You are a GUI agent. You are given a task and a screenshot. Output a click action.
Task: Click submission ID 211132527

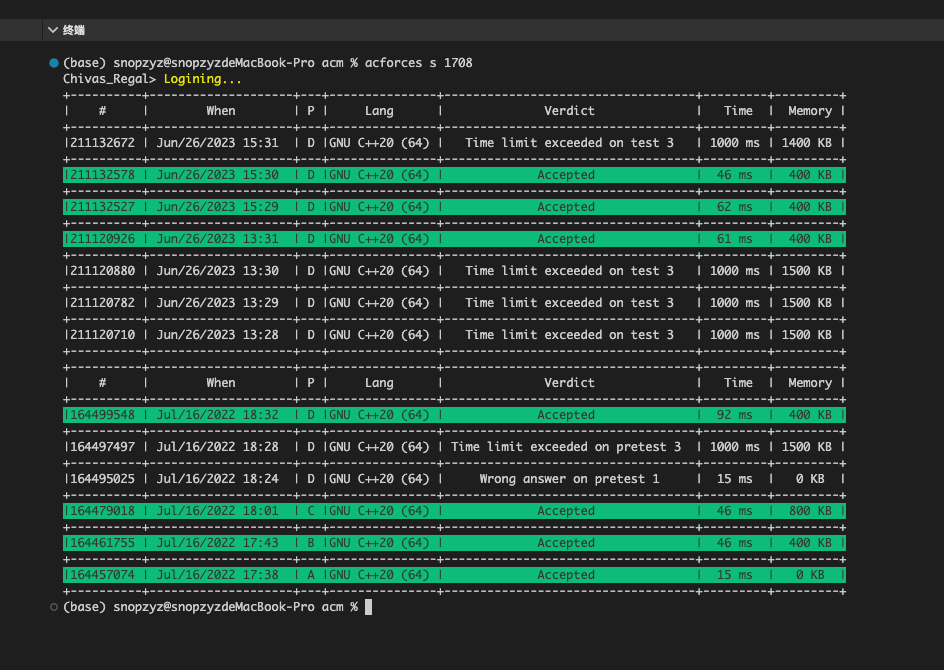[102, 206]
